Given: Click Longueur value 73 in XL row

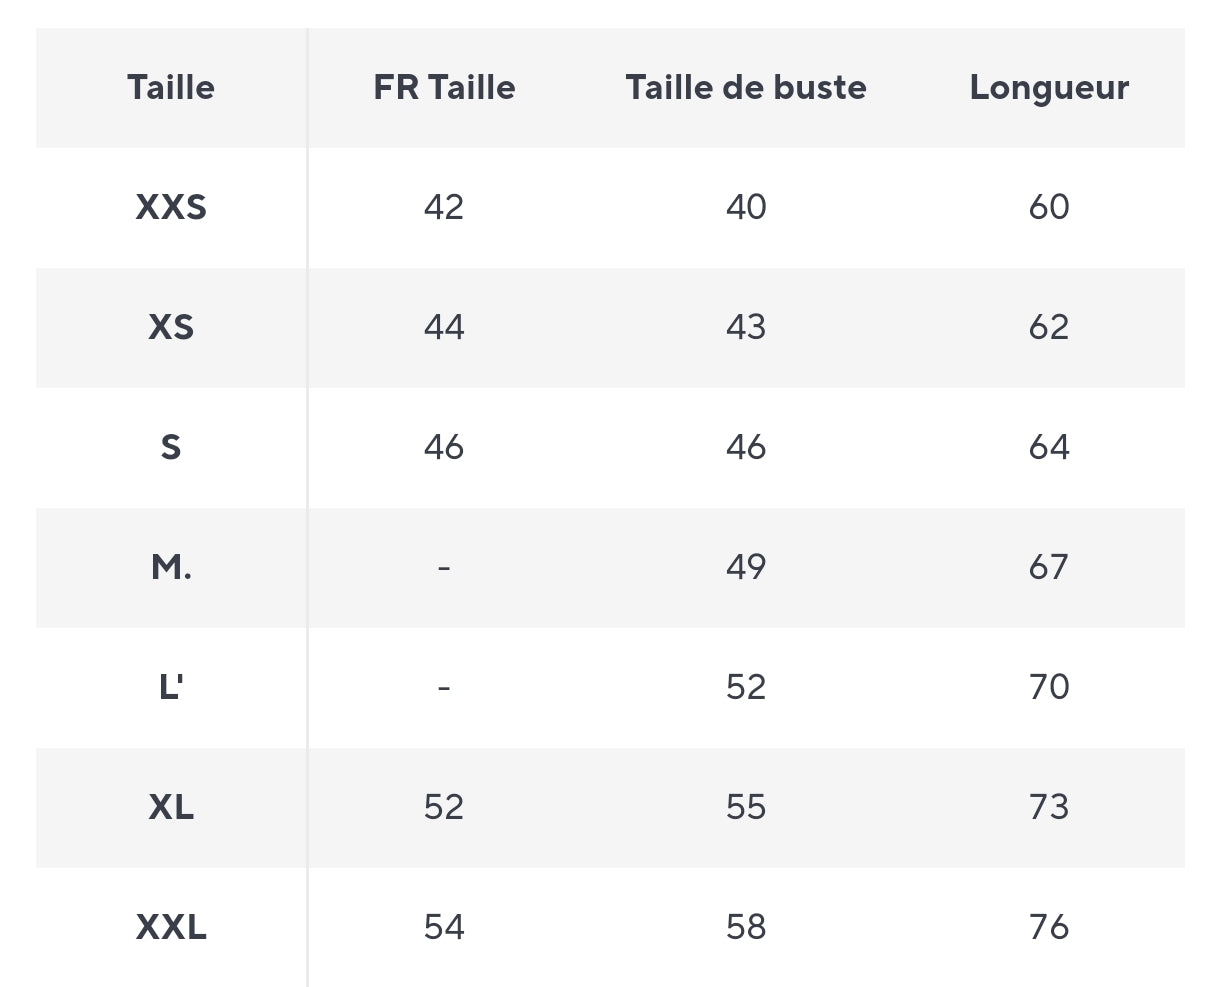Looking at the screenshot, I should coord(1049,807).
